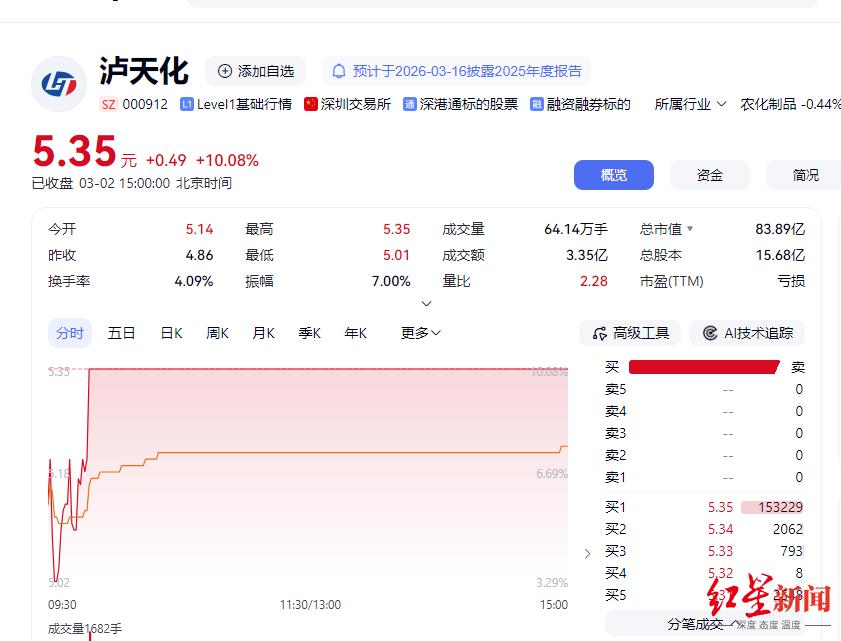Click the 泸天化 company logo
This screenshot has width=841, height=641.
click(59, 84)
